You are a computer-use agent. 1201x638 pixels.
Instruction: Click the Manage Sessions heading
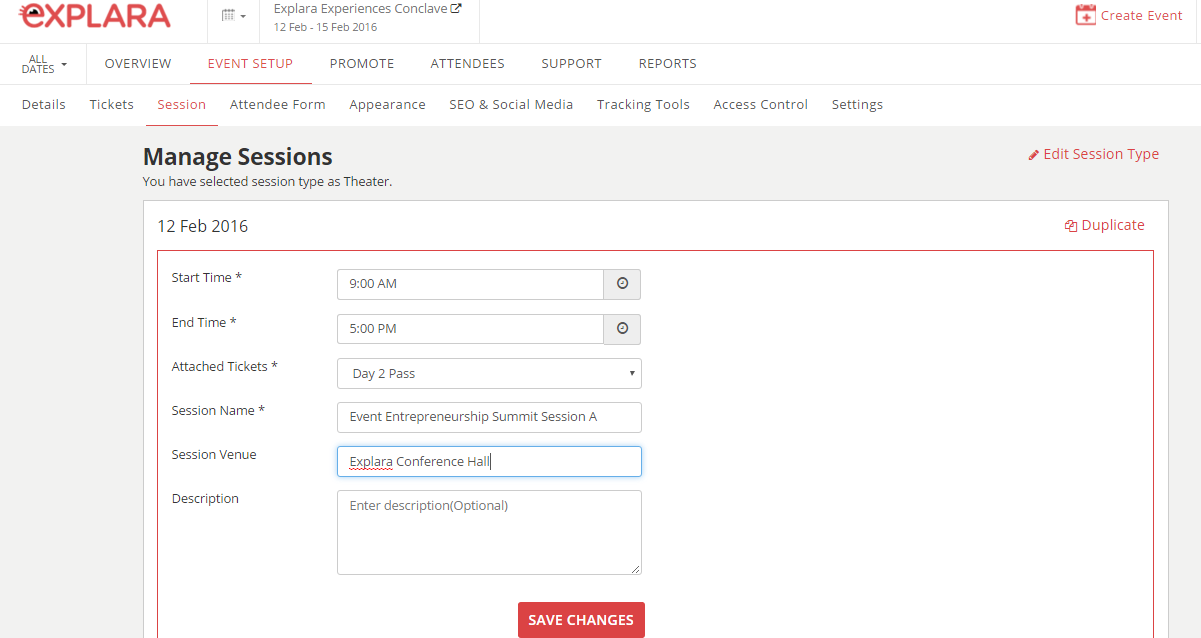[x=238, y=157]
